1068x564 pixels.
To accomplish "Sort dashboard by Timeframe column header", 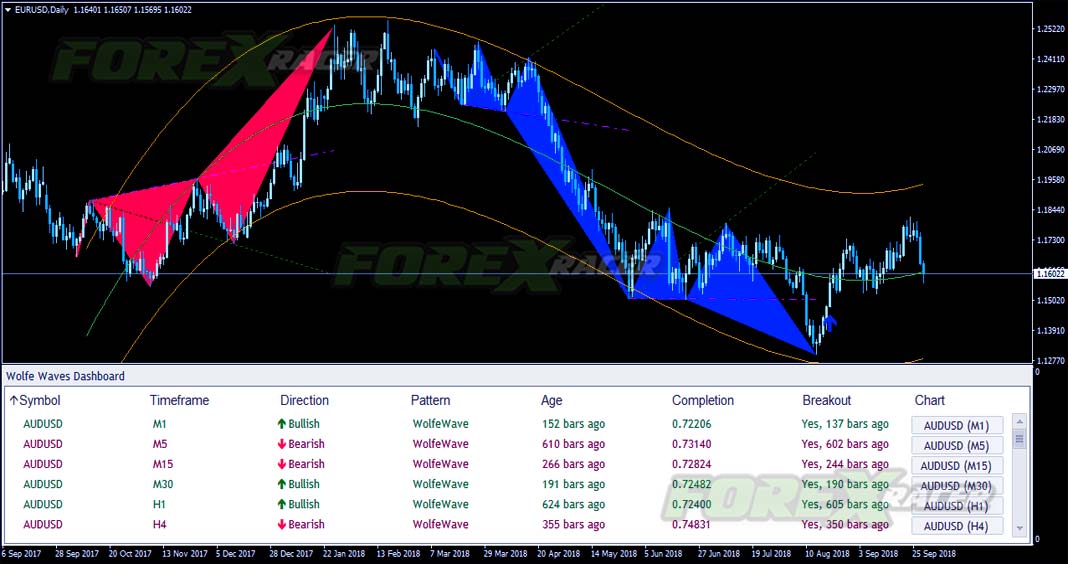I will click(179, 401).
